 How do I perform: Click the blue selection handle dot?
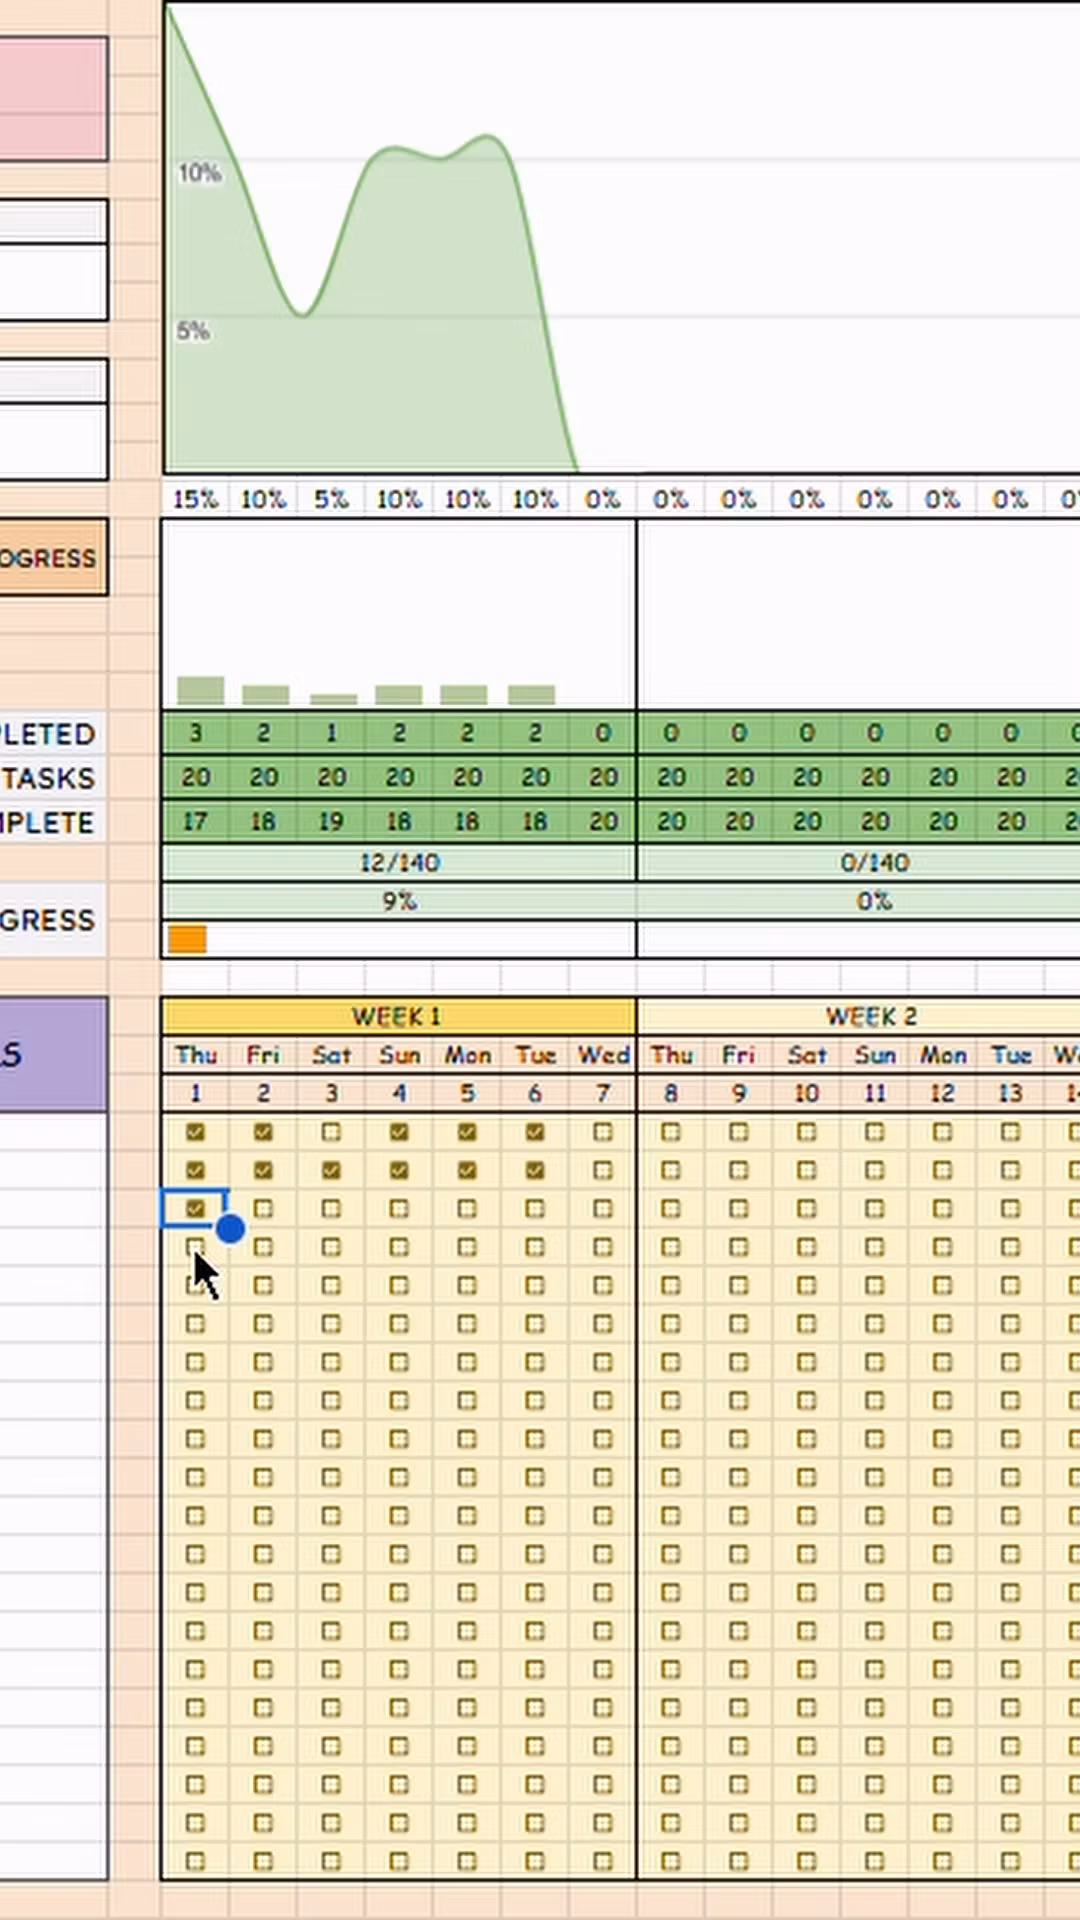[x=230, y=1228]
